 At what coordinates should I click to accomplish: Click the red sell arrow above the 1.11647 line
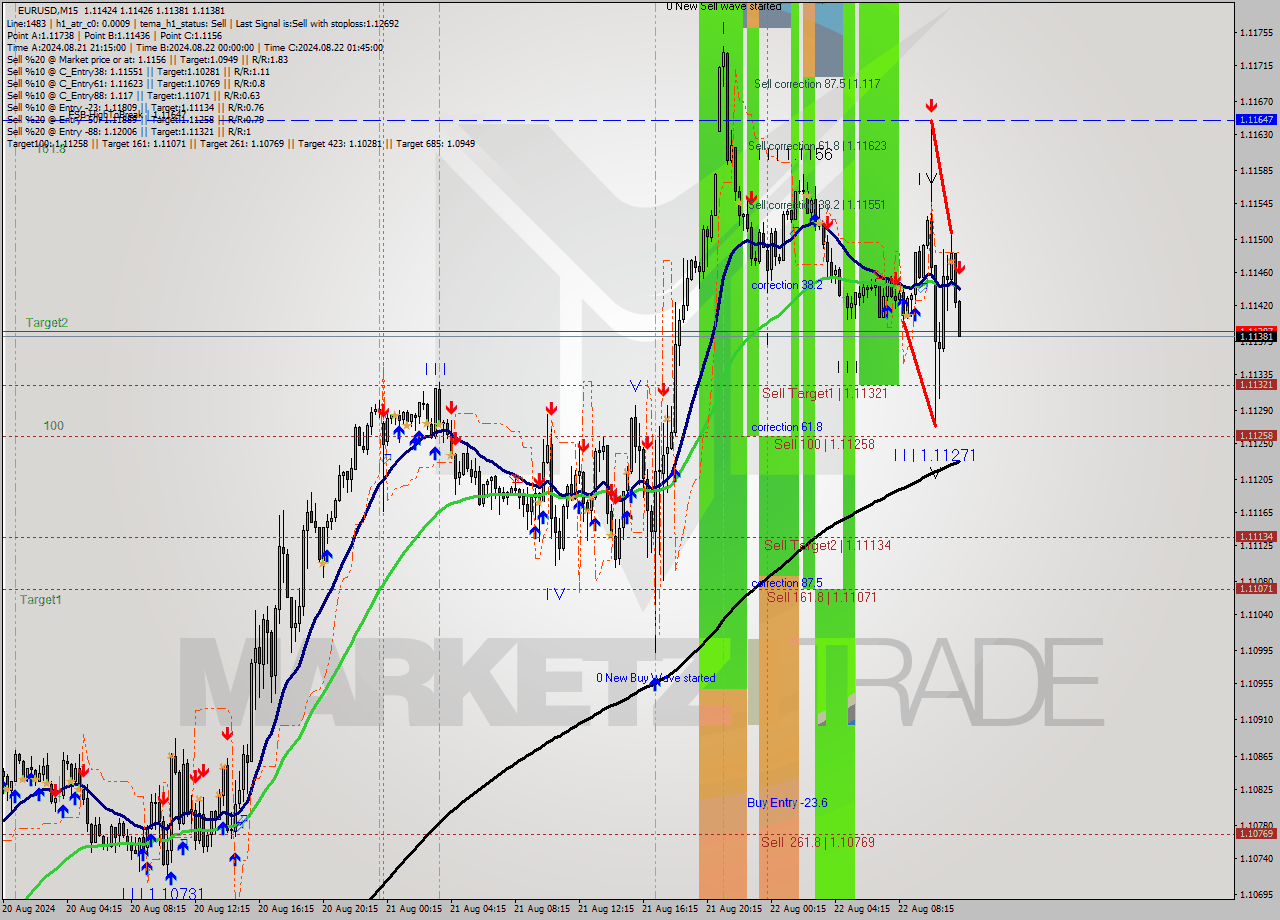point(931,105)
